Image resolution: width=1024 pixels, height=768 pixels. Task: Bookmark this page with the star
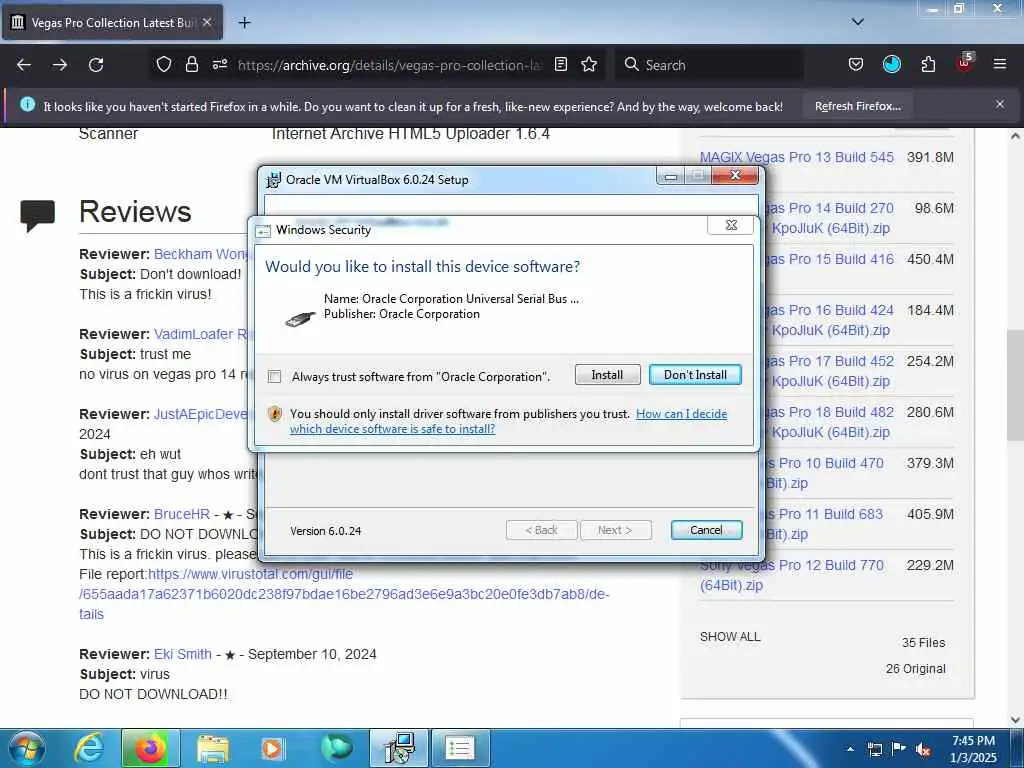589,65
